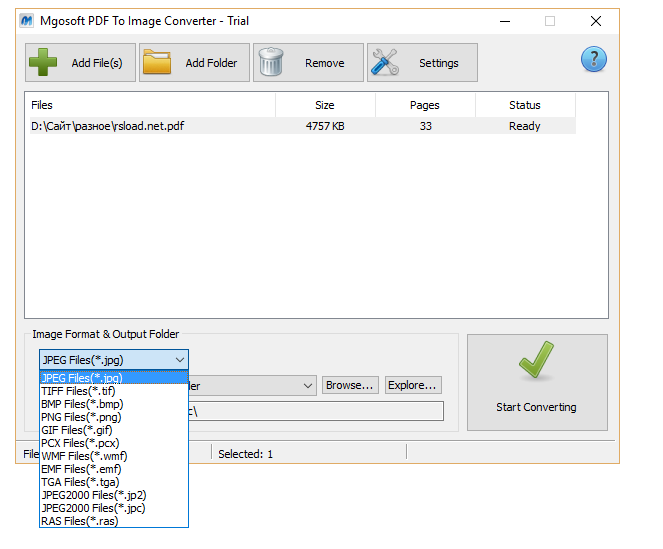Select the rsload.net.pdf file row
663x549 pixels.
(x=303, y=126)
